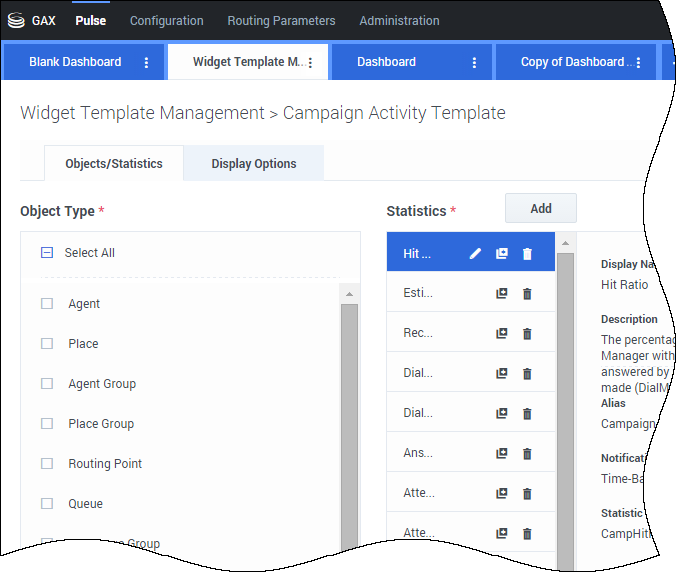
Task: Click the Object Type list scrollbar
Action: point(349,420)
